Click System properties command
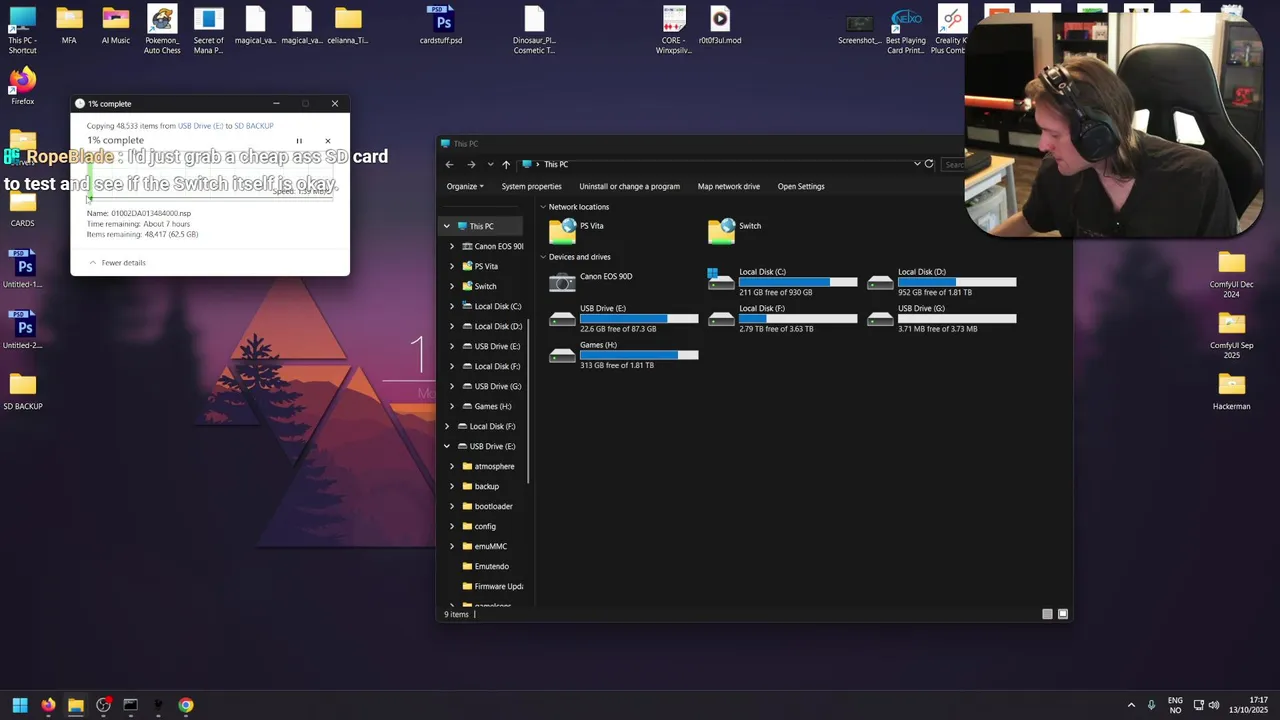 pyautogui.click(x=531, y=186)
